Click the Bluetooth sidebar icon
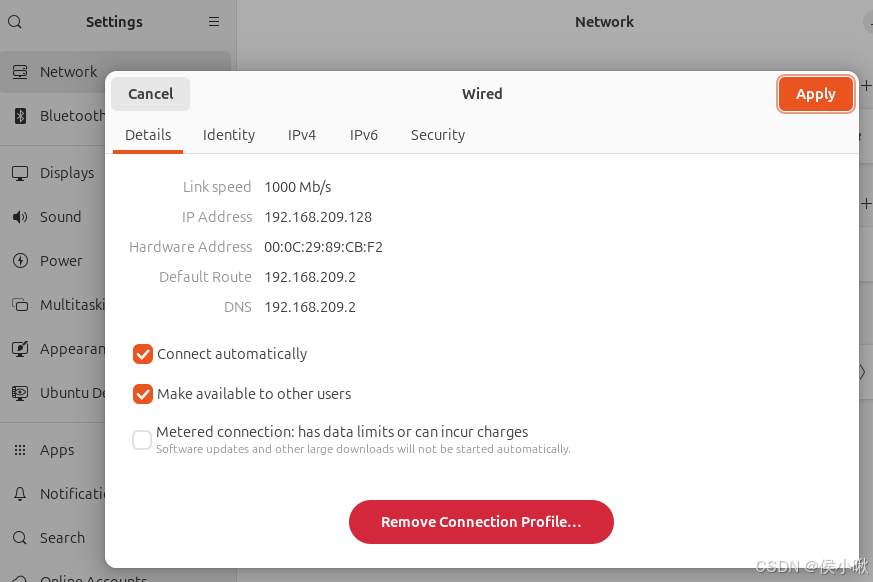 coord(20,116)
